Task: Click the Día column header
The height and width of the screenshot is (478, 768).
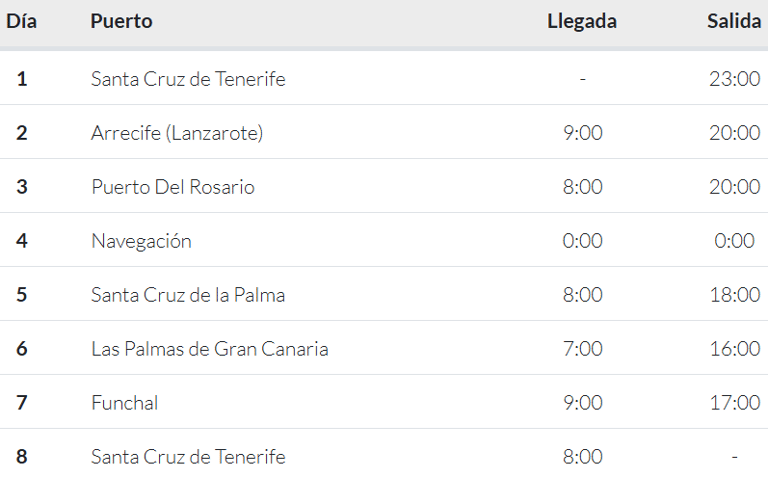Action: 21,21
